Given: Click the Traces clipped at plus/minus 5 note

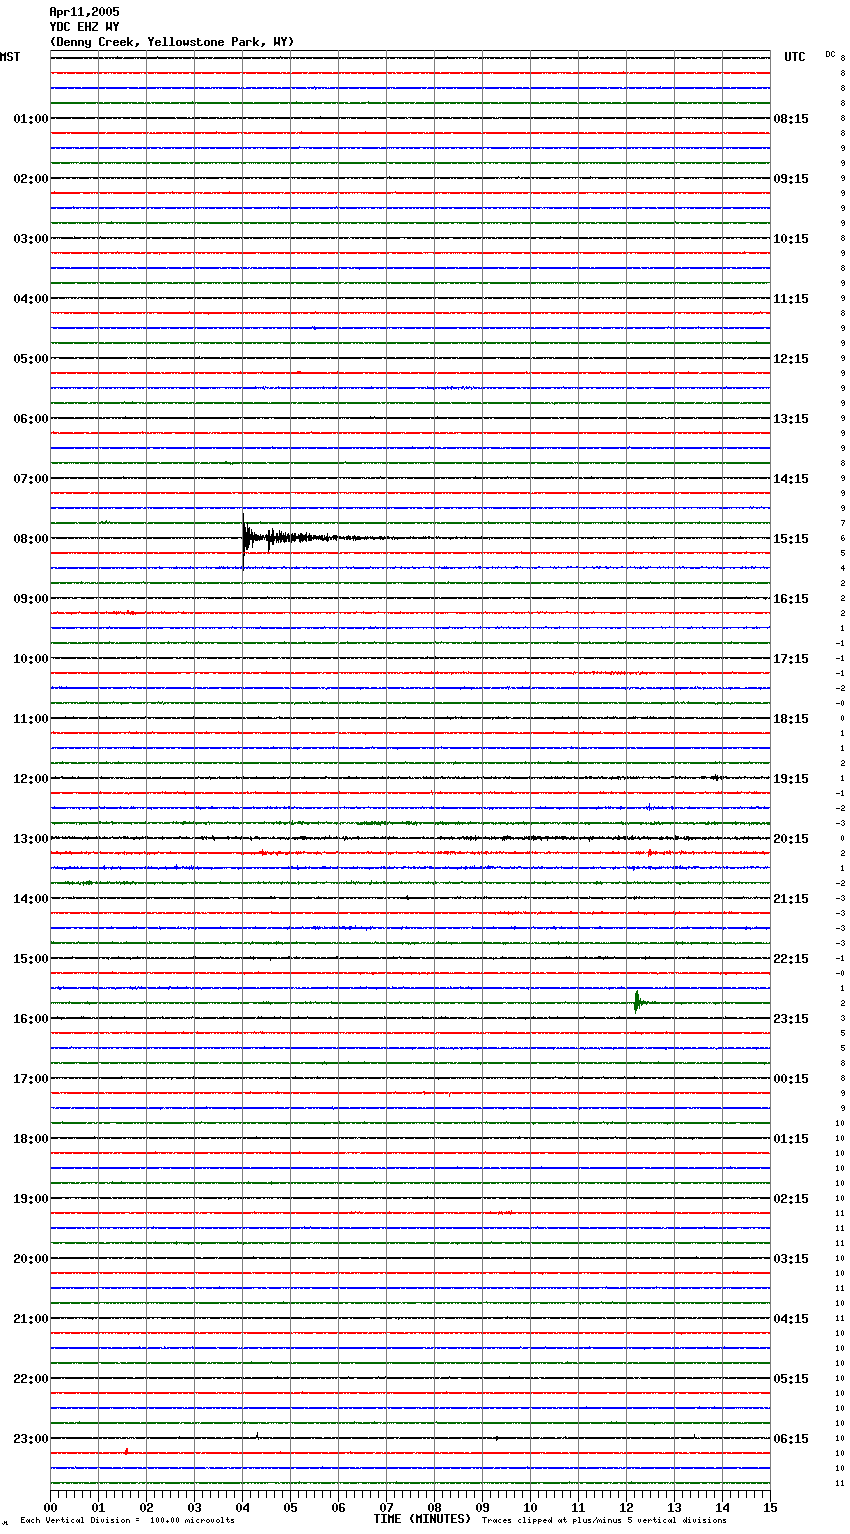Looking at the screenshot, I should point(604,1521).
